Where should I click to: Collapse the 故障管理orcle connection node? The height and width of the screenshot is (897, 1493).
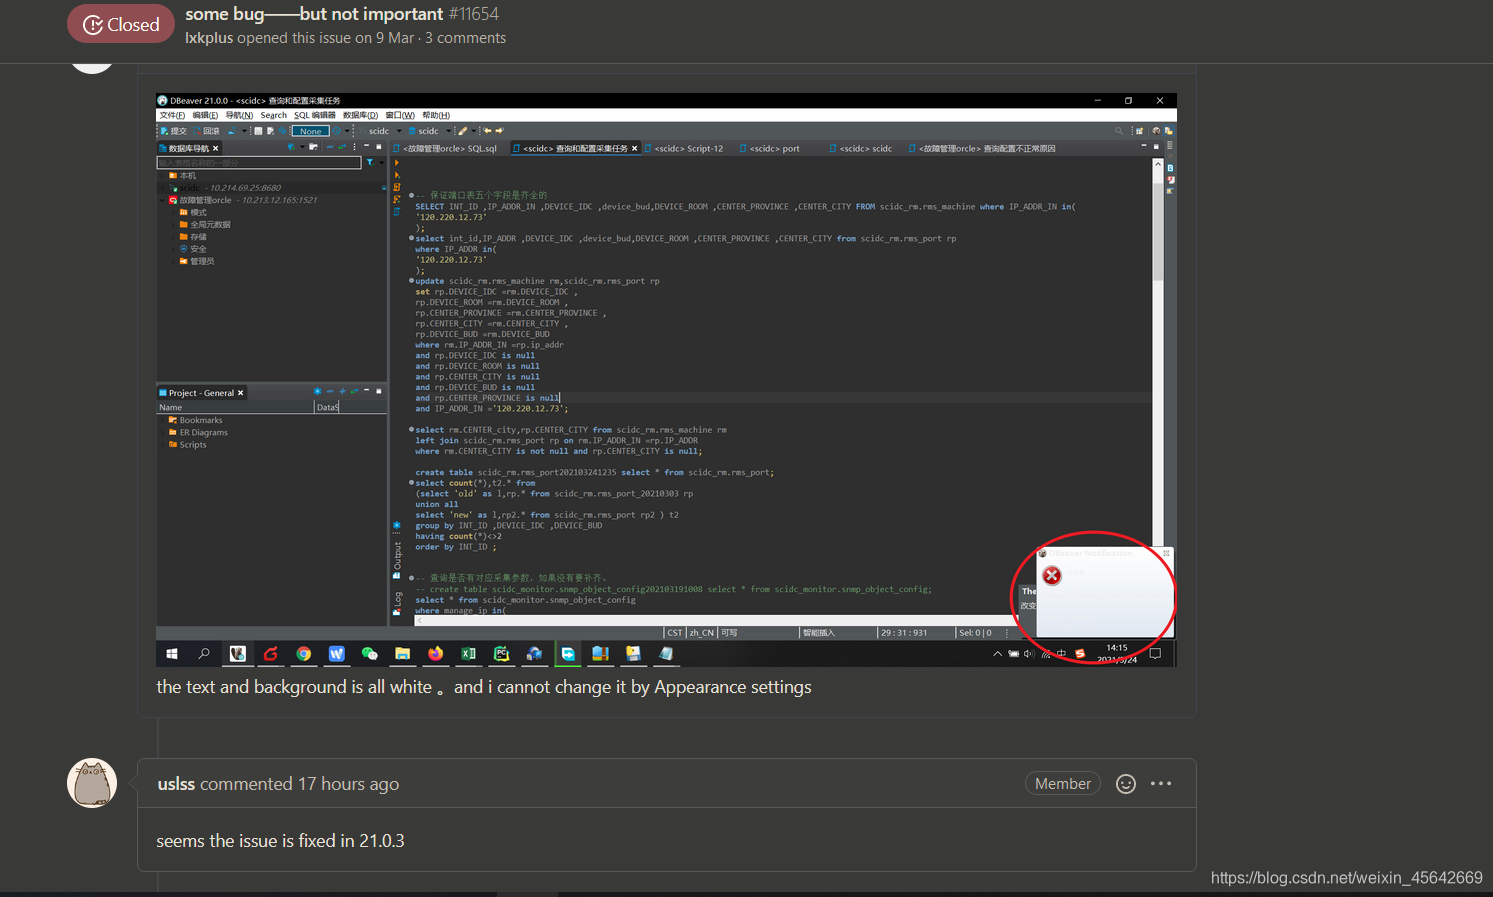[163, 200]
